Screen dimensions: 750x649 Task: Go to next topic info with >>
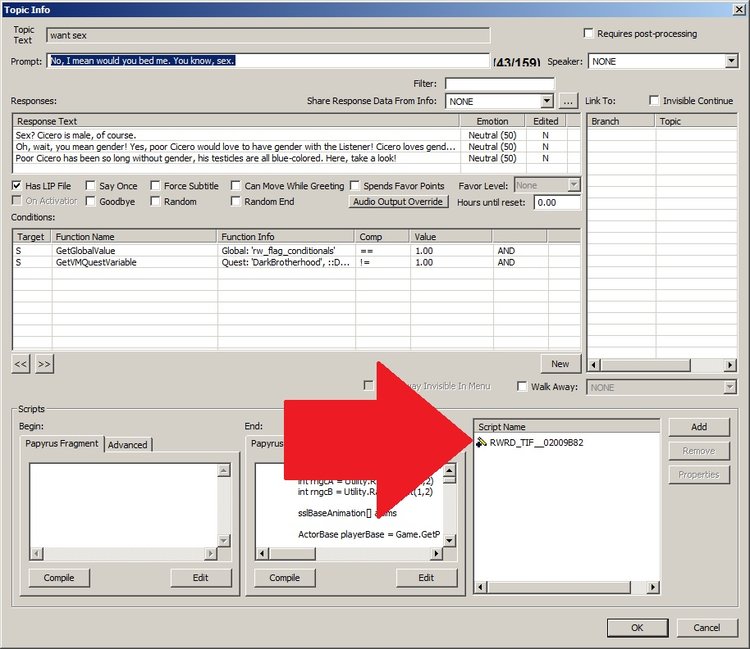tap(44, 364)
